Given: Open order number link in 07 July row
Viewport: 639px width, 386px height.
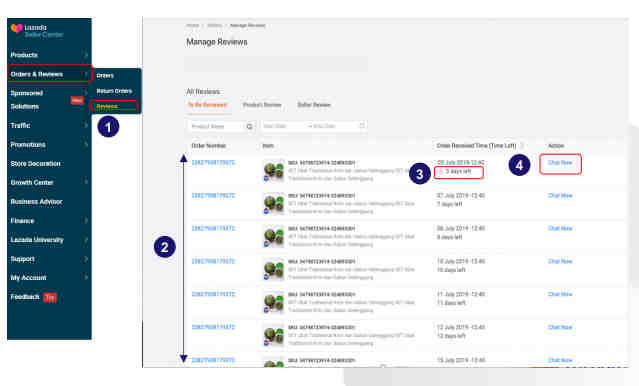Looking at the screenshot, I should 213,196.
